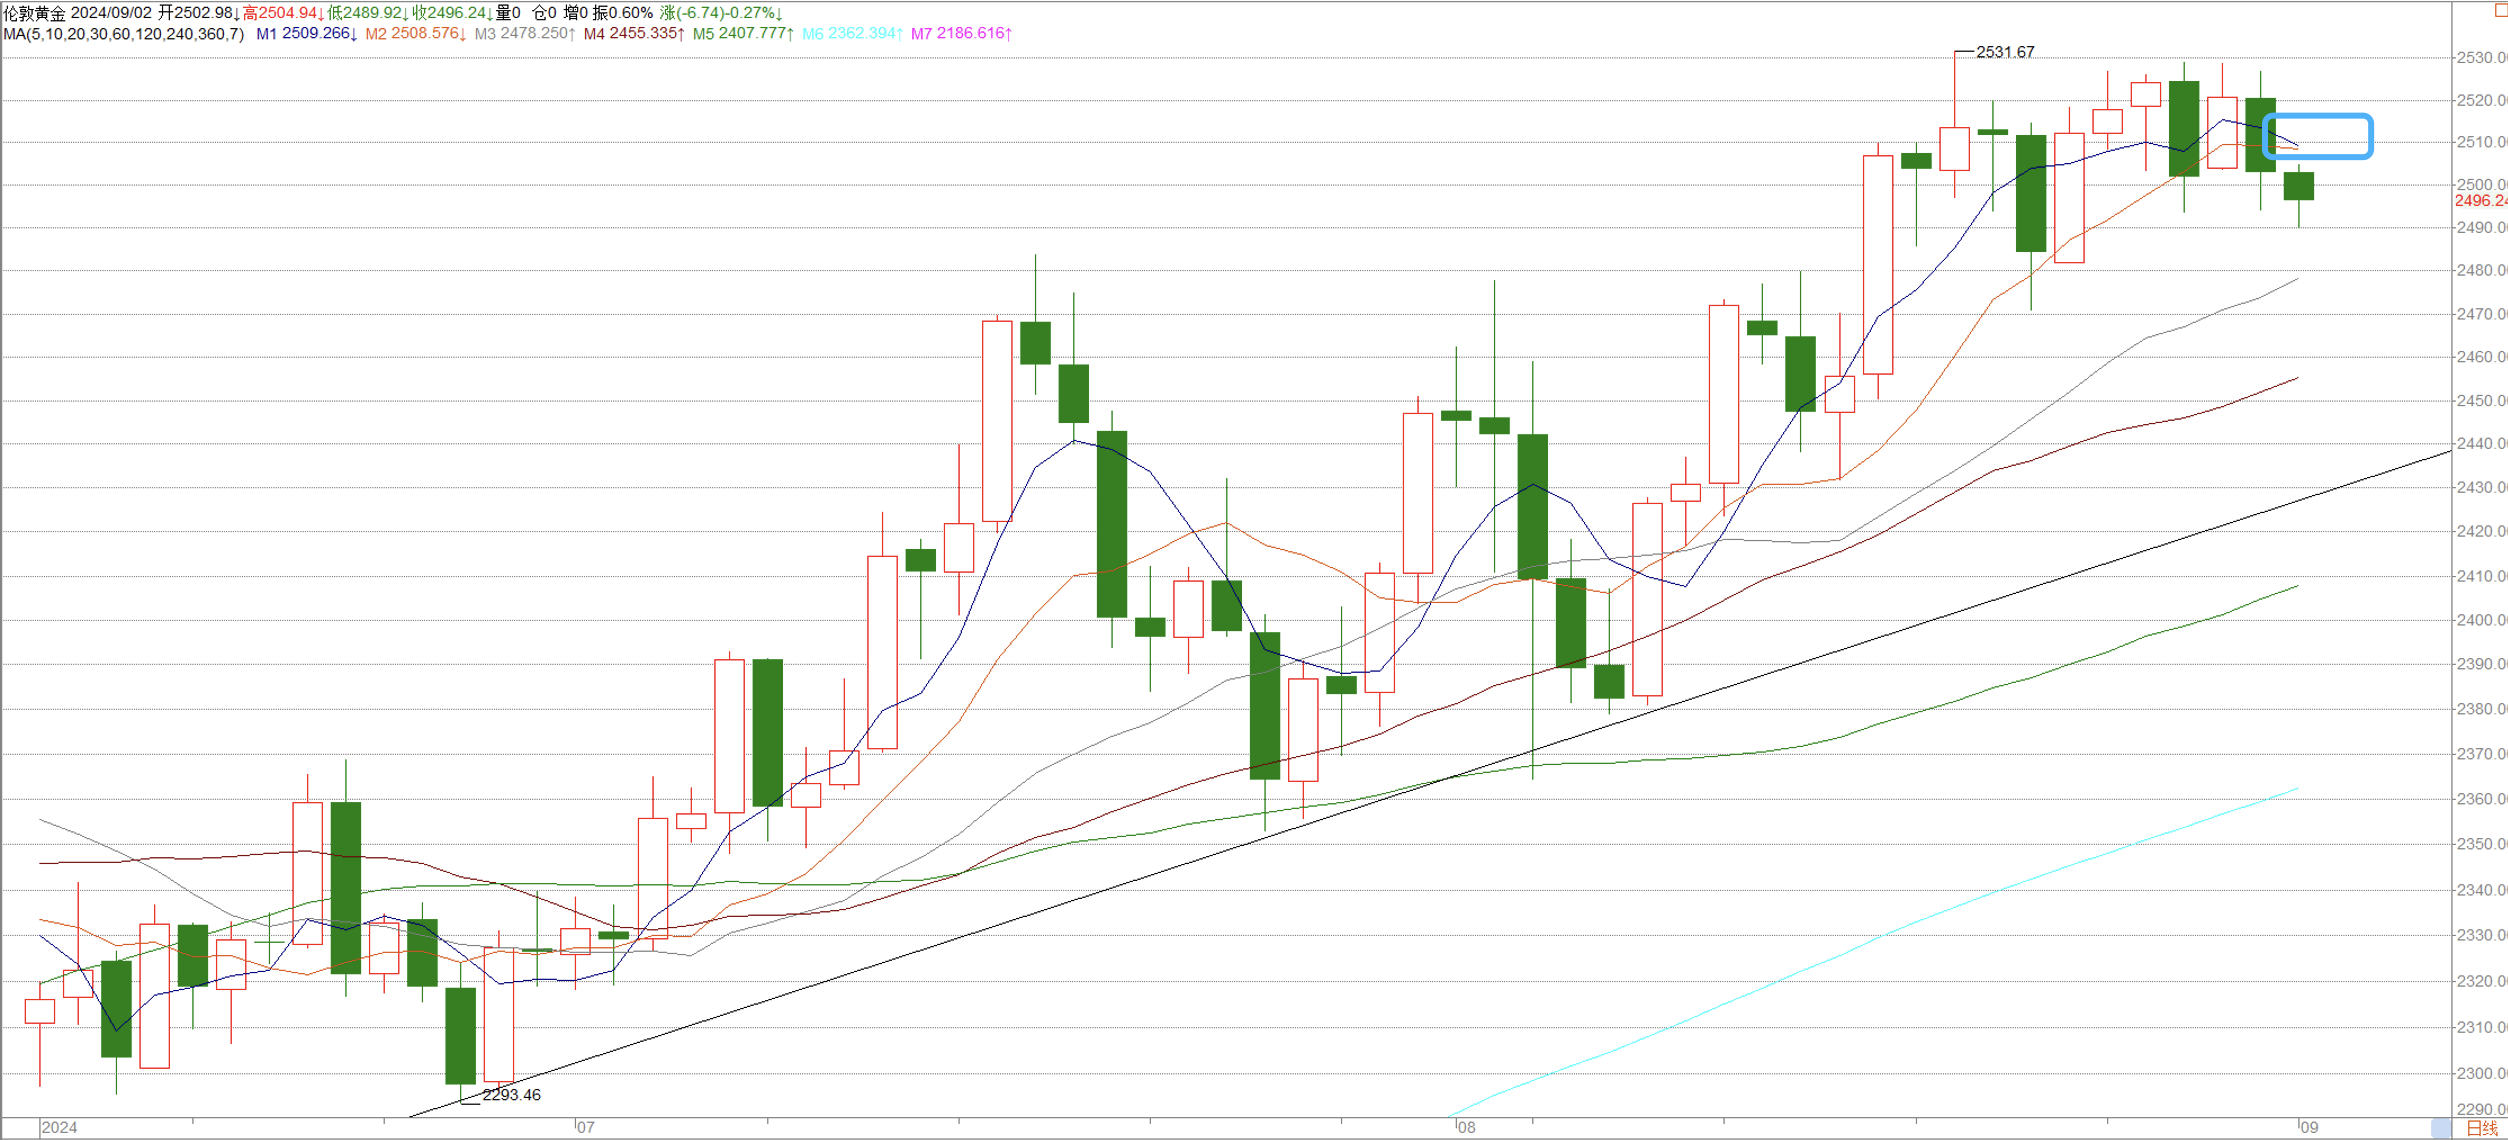Select the 2024/09/02 date in header
Viewport: 2508px width, 1140px height.
tap(111, 13)
